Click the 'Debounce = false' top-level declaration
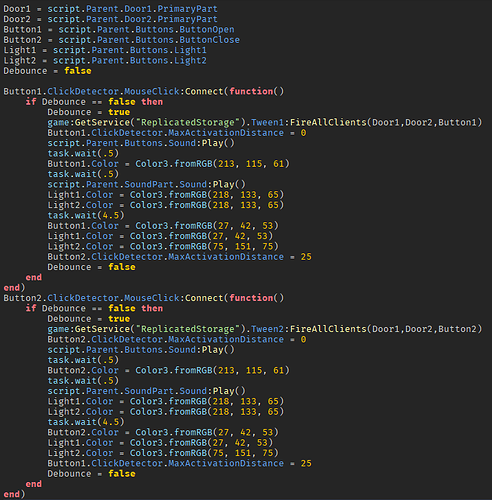This screenshot has height=500, width=492. coord(47,71)
